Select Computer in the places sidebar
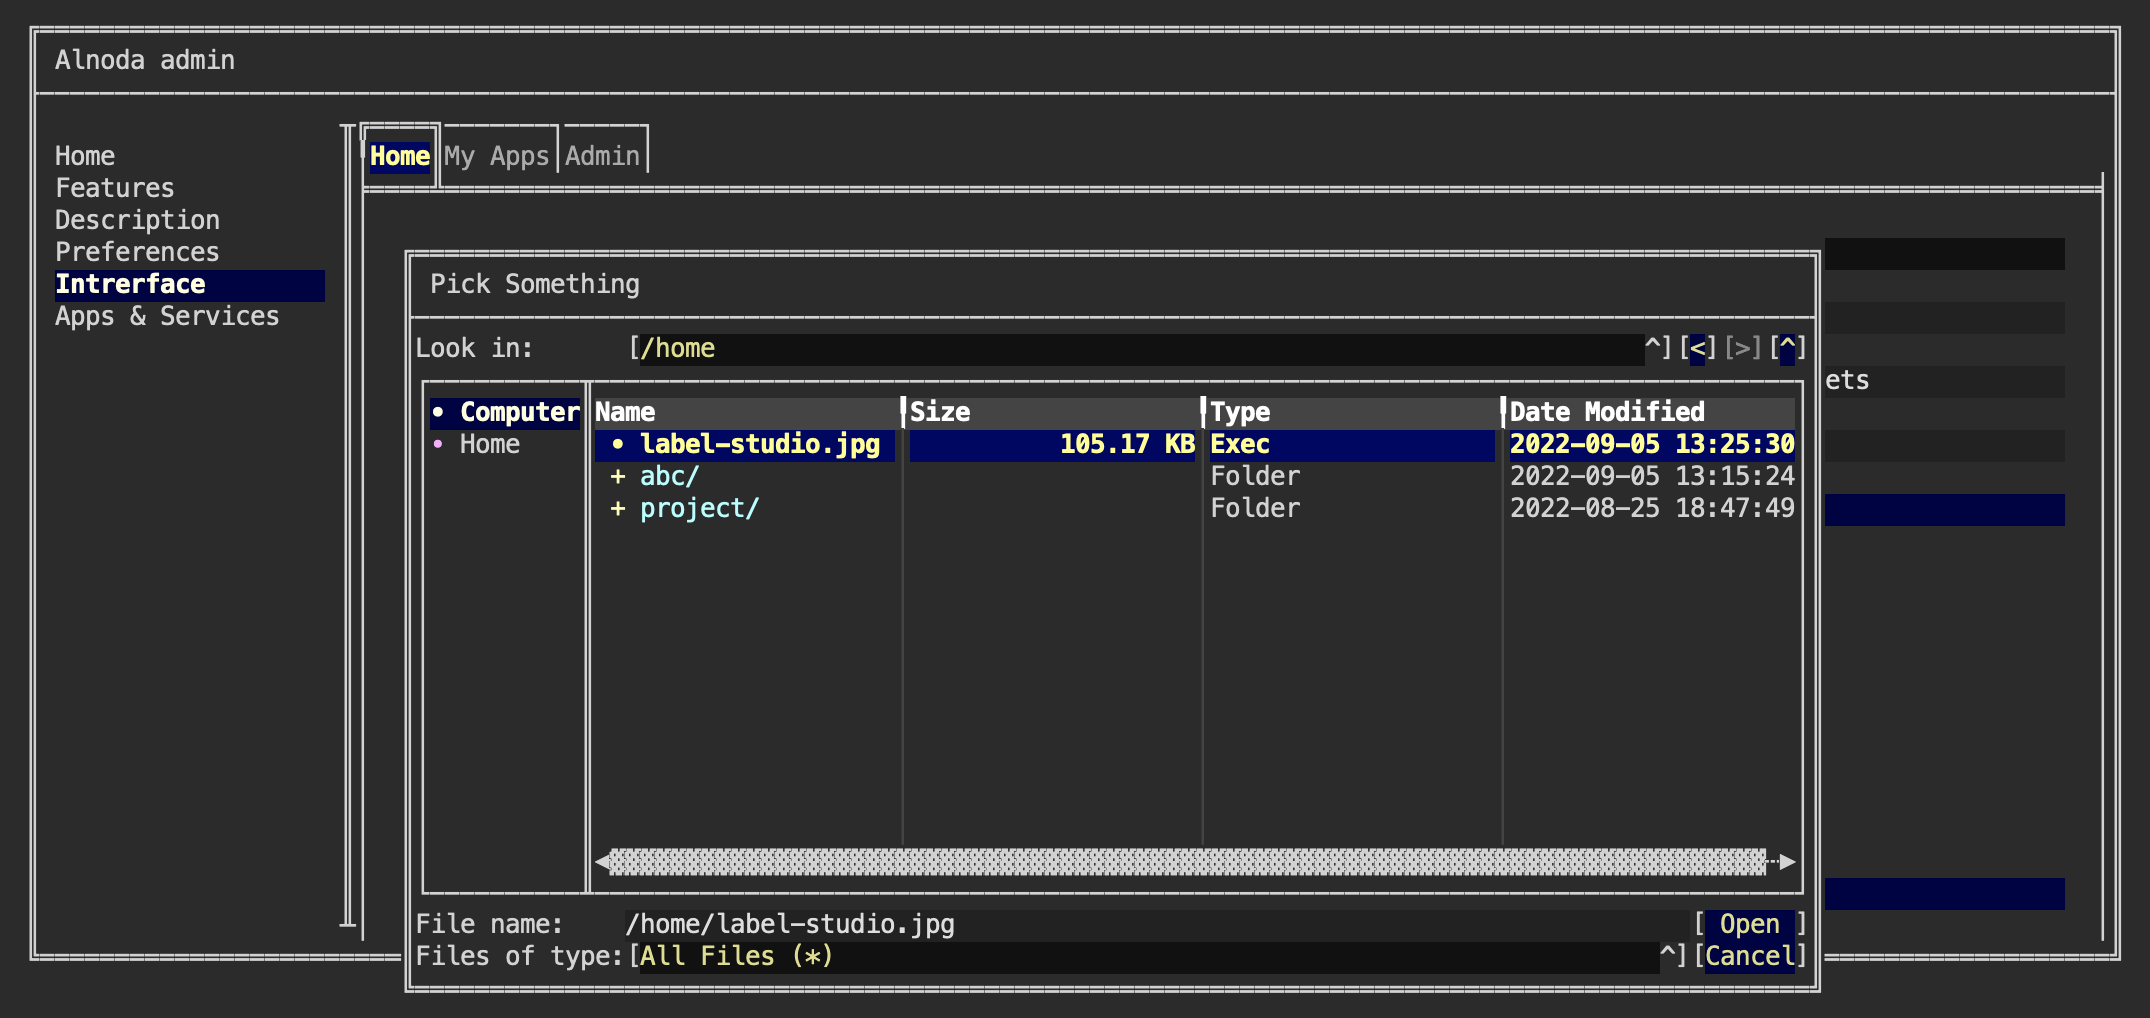 (x=505, y=412)
